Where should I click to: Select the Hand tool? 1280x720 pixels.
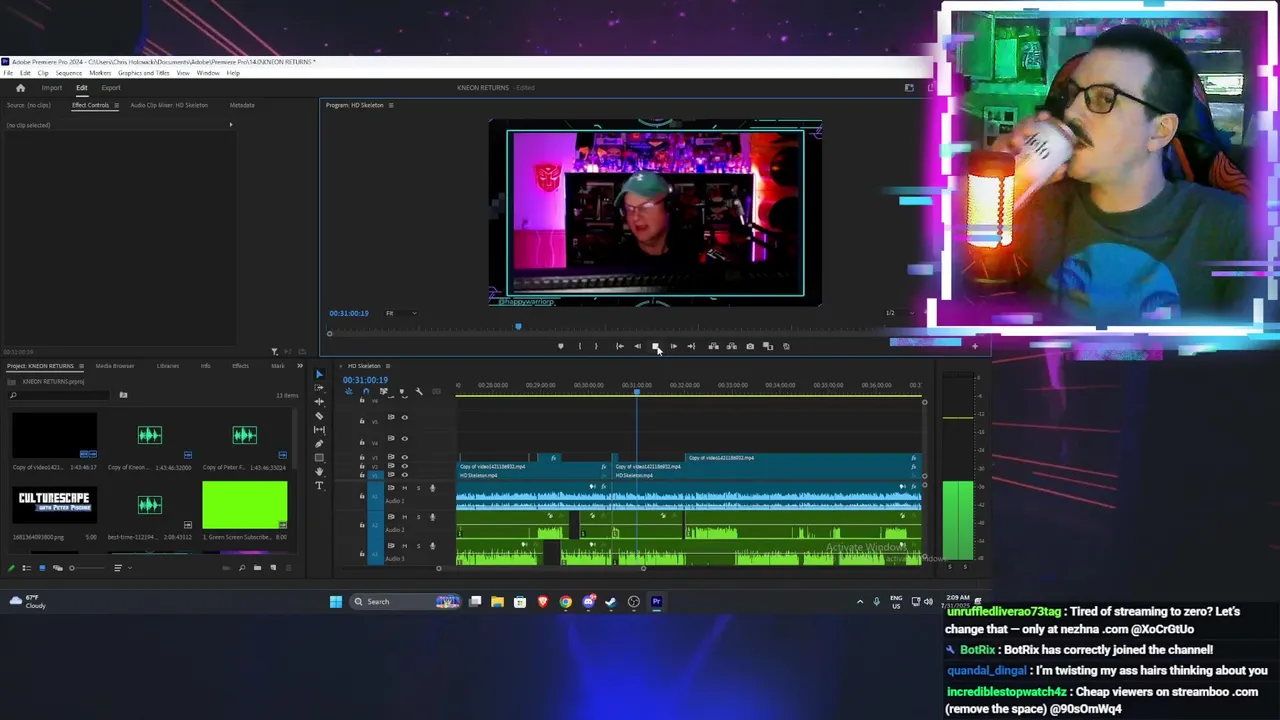coord(319,472)
